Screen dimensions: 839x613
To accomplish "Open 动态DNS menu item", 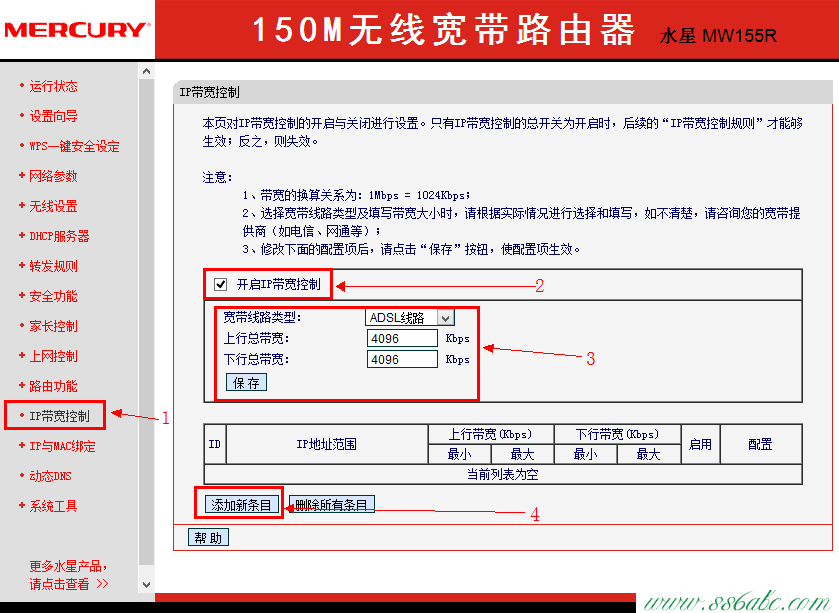I will coord(50,476).
